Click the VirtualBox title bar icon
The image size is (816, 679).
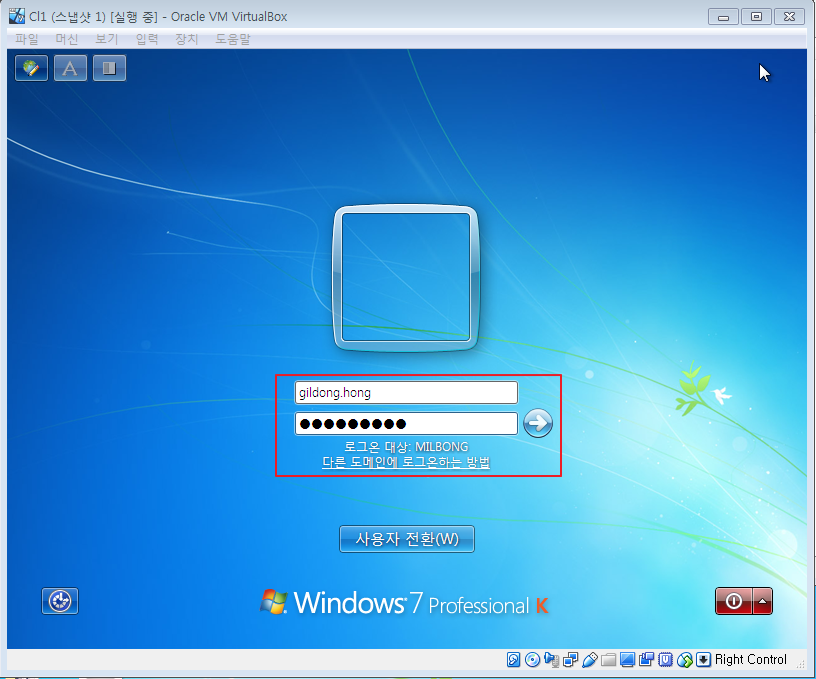17,16
